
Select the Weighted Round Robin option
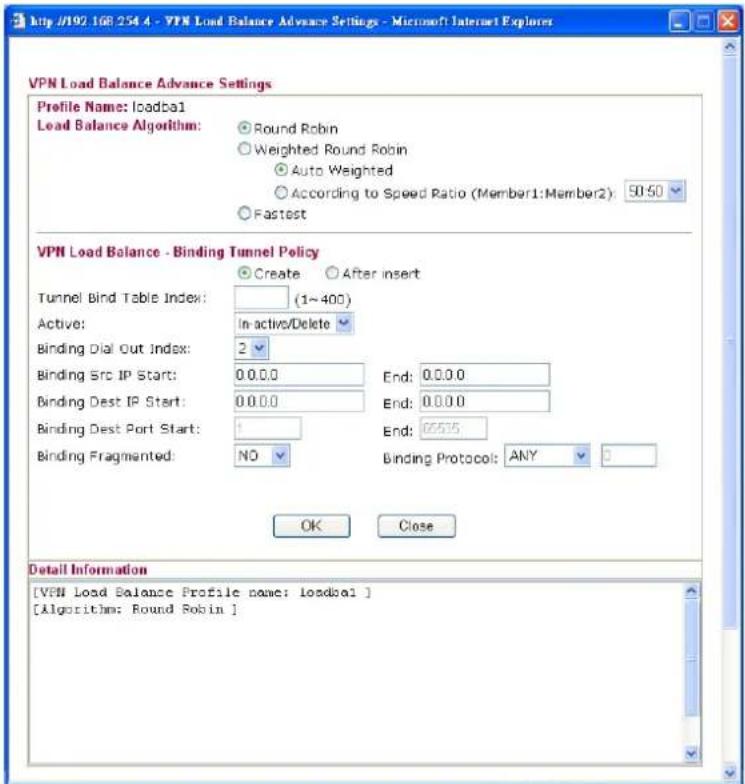click(x=244, y=148)
